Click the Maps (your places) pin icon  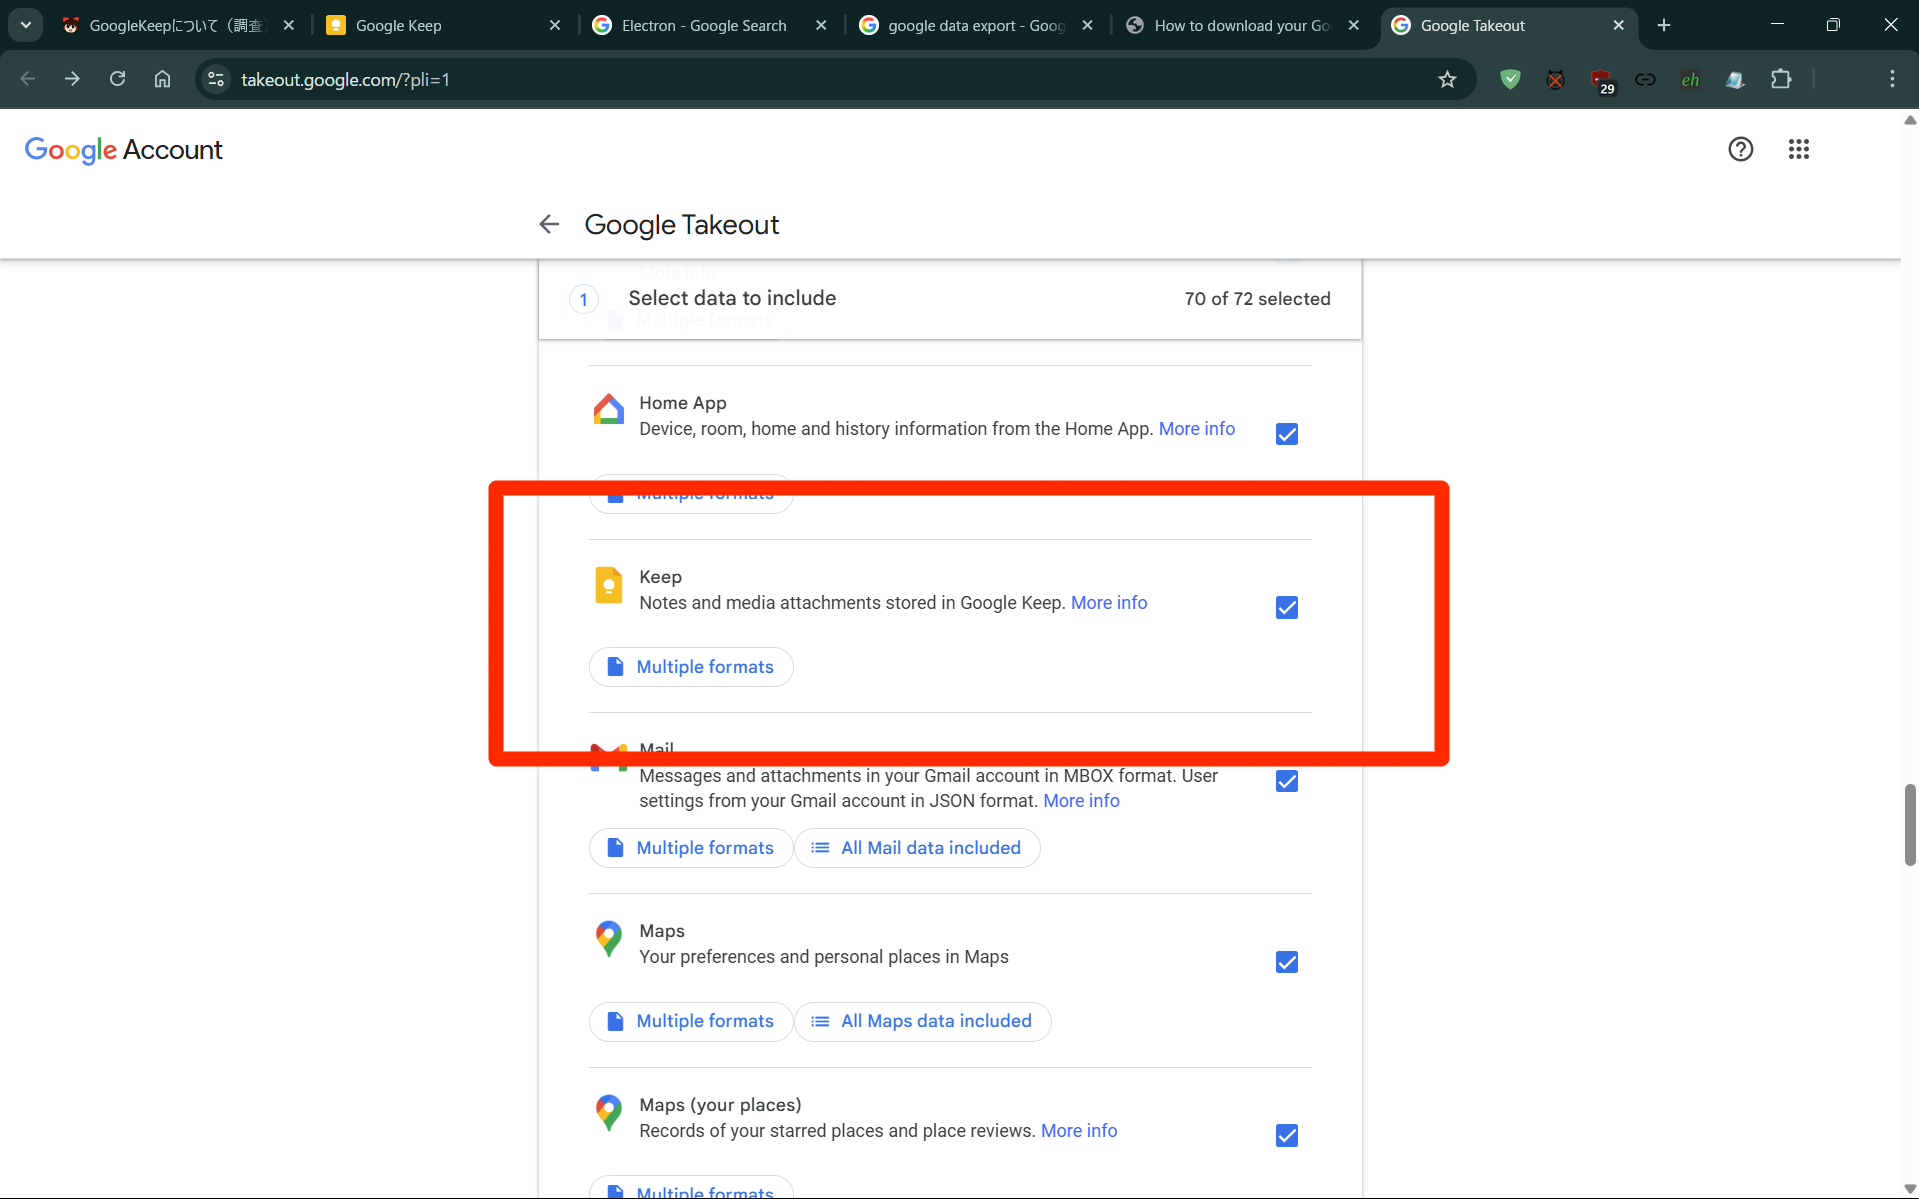tap(608, 1112)
